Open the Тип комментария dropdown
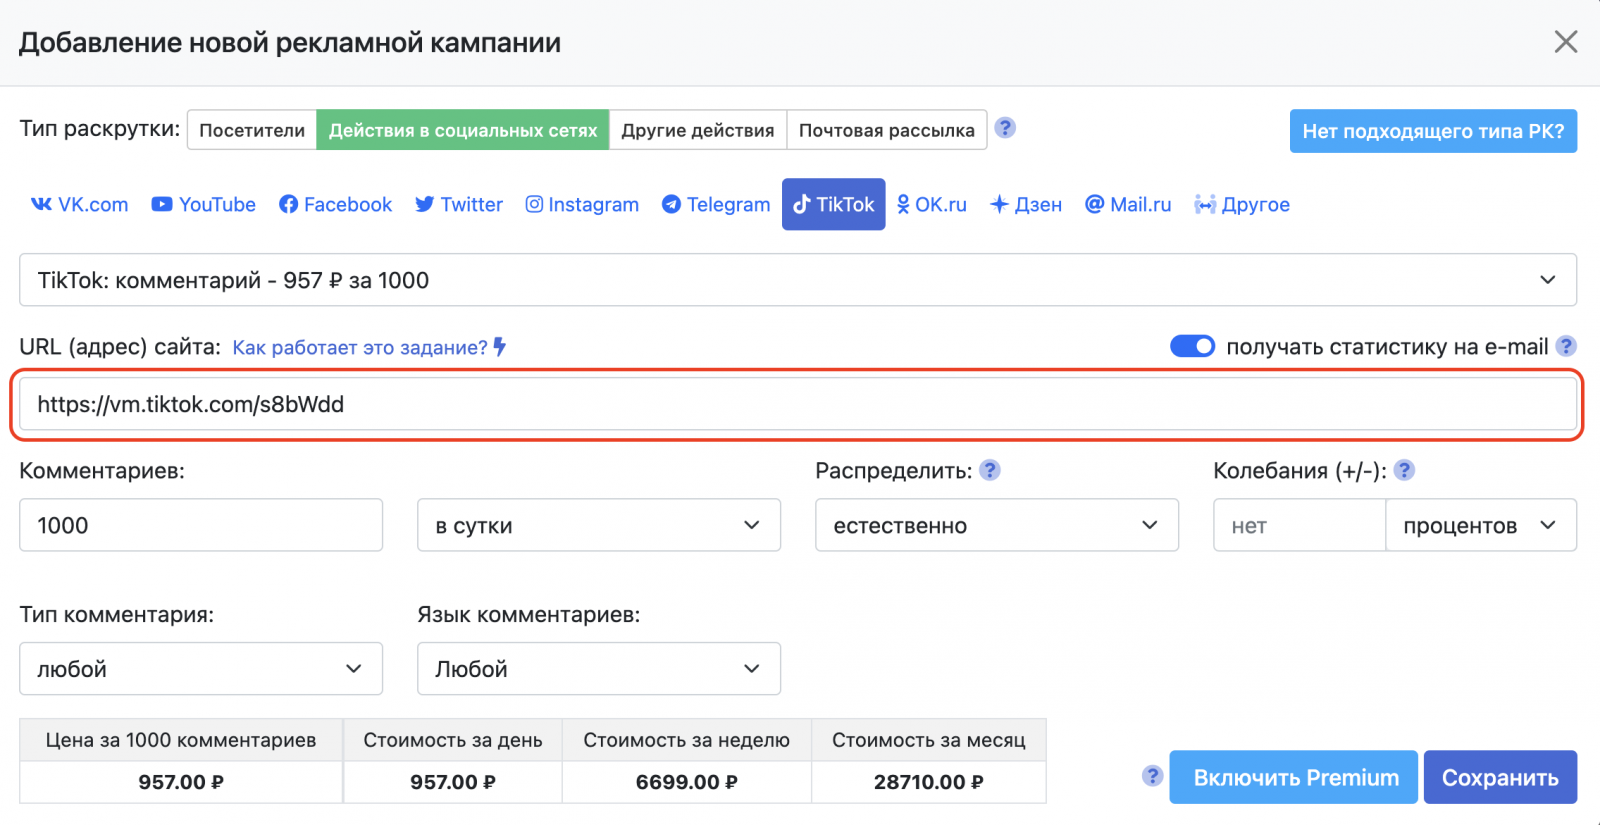Screen dimensions: 1600x825 pos(200,669)
